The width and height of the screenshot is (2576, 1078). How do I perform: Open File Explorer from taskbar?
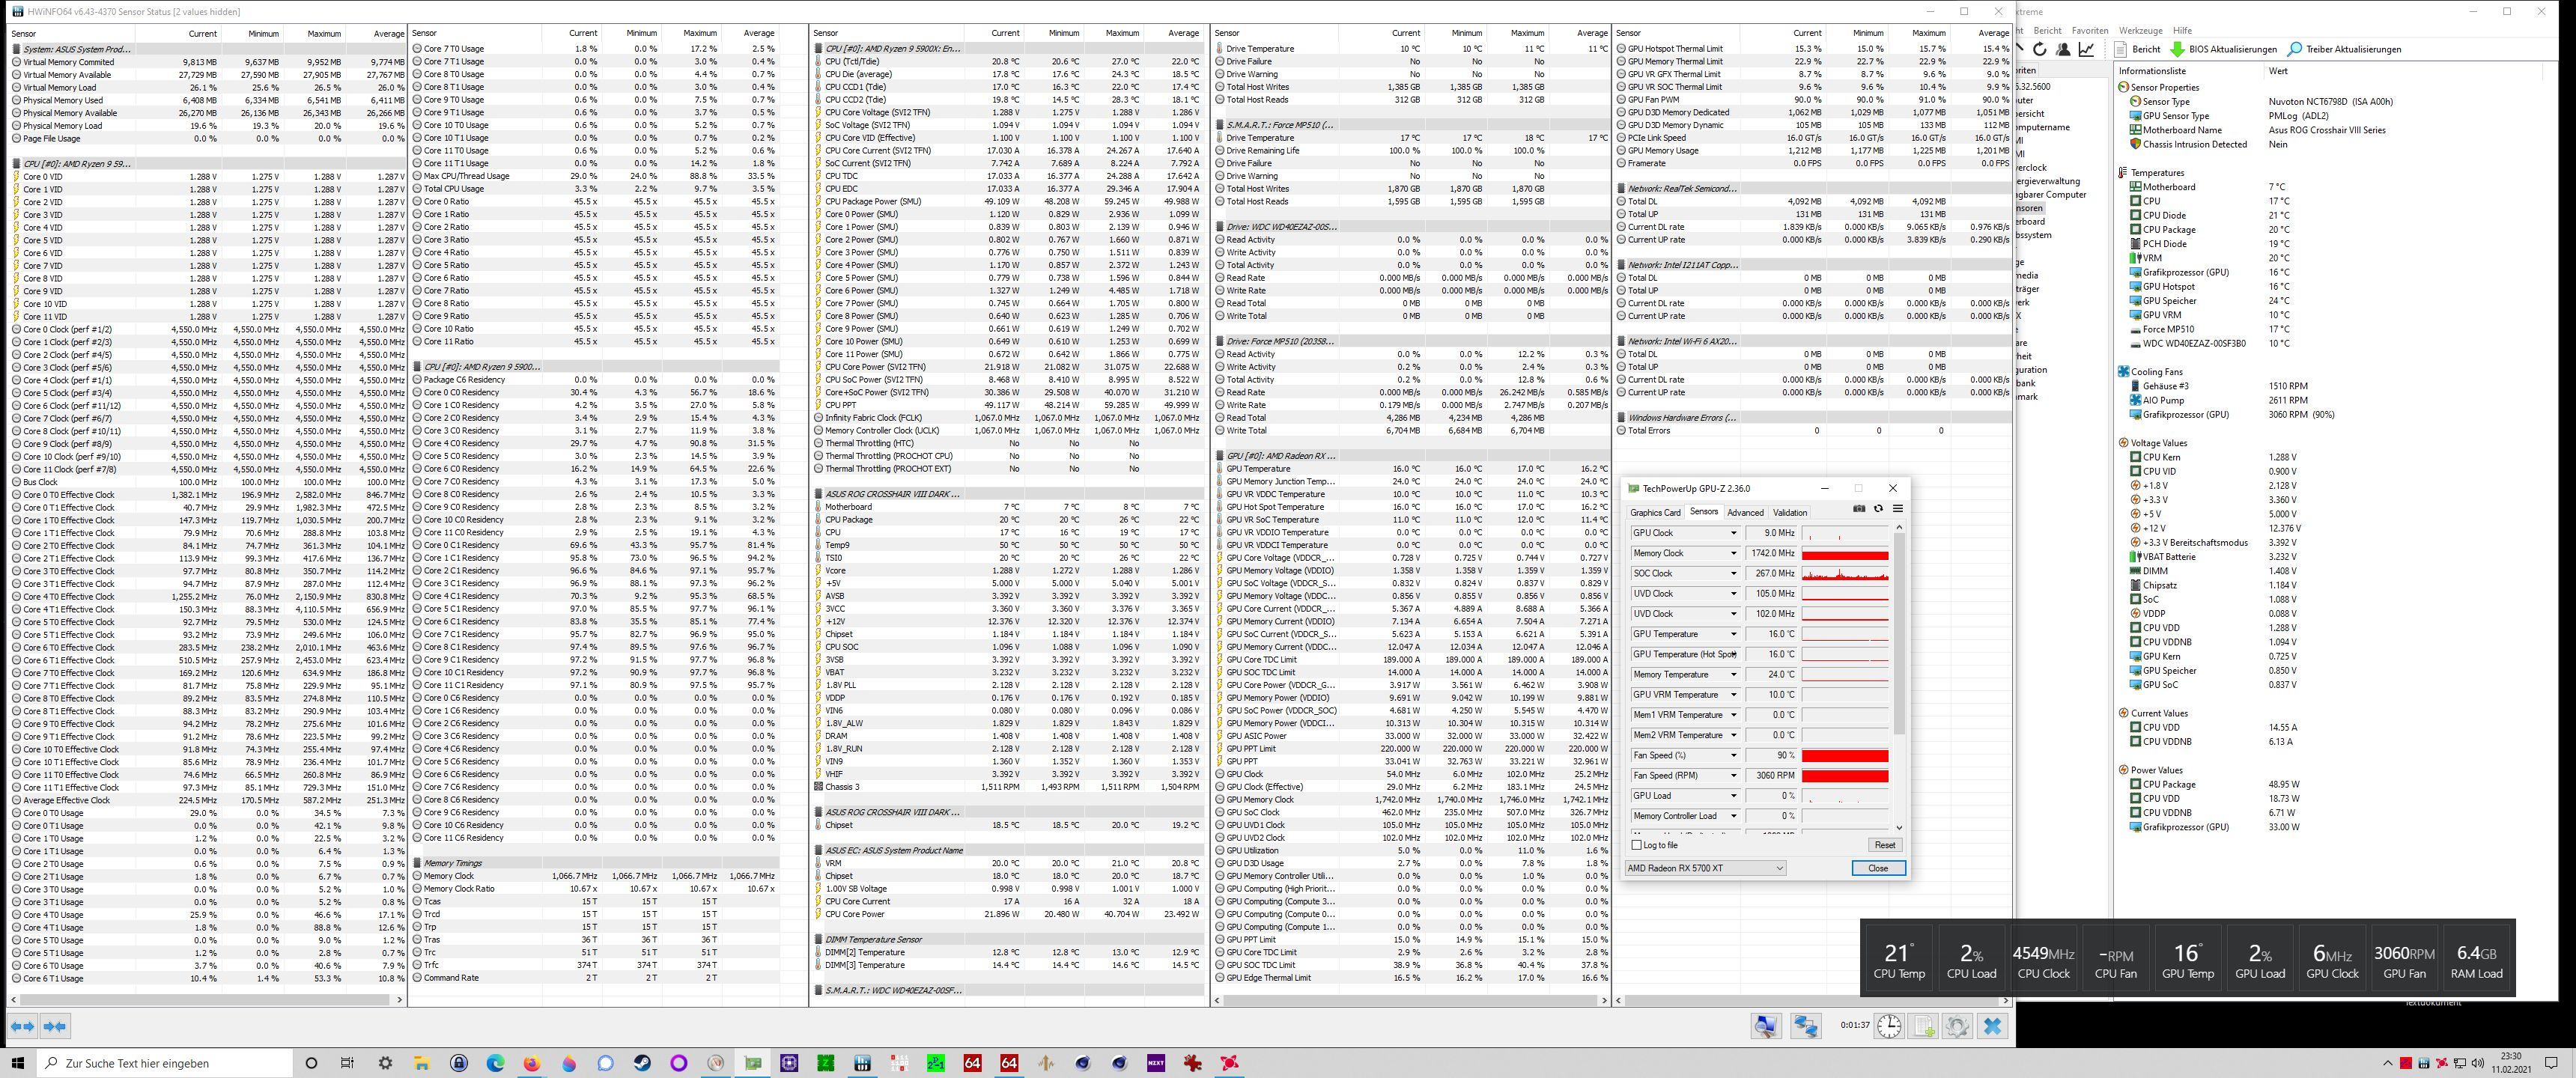click(x=421, y=1063)
